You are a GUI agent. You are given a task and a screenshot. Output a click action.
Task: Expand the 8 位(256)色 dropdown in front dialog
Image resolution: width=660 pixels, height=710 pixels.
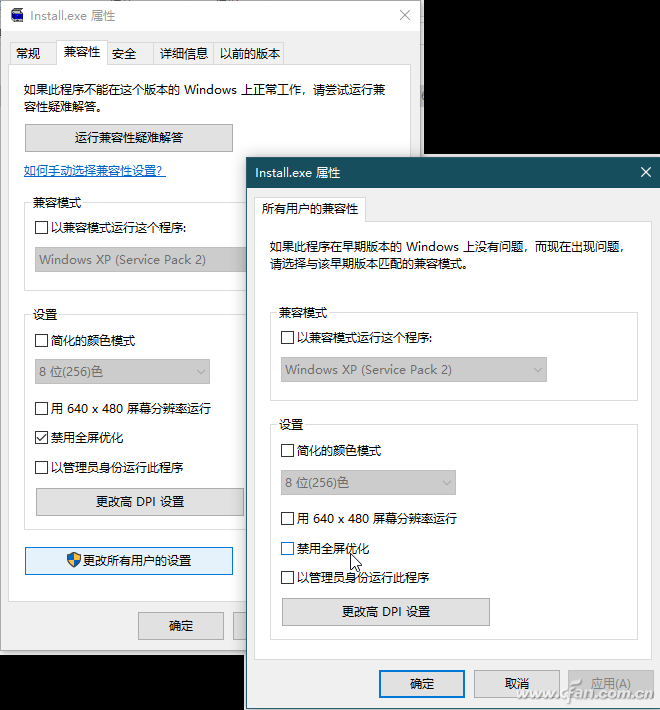(368, 483)
